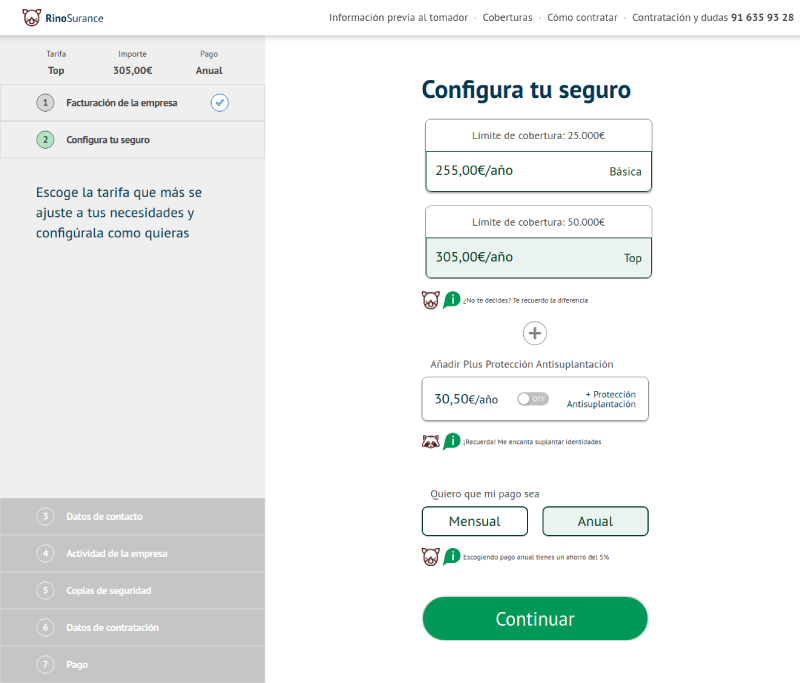Open the Actividad de la empresa step

click(133, 553)
